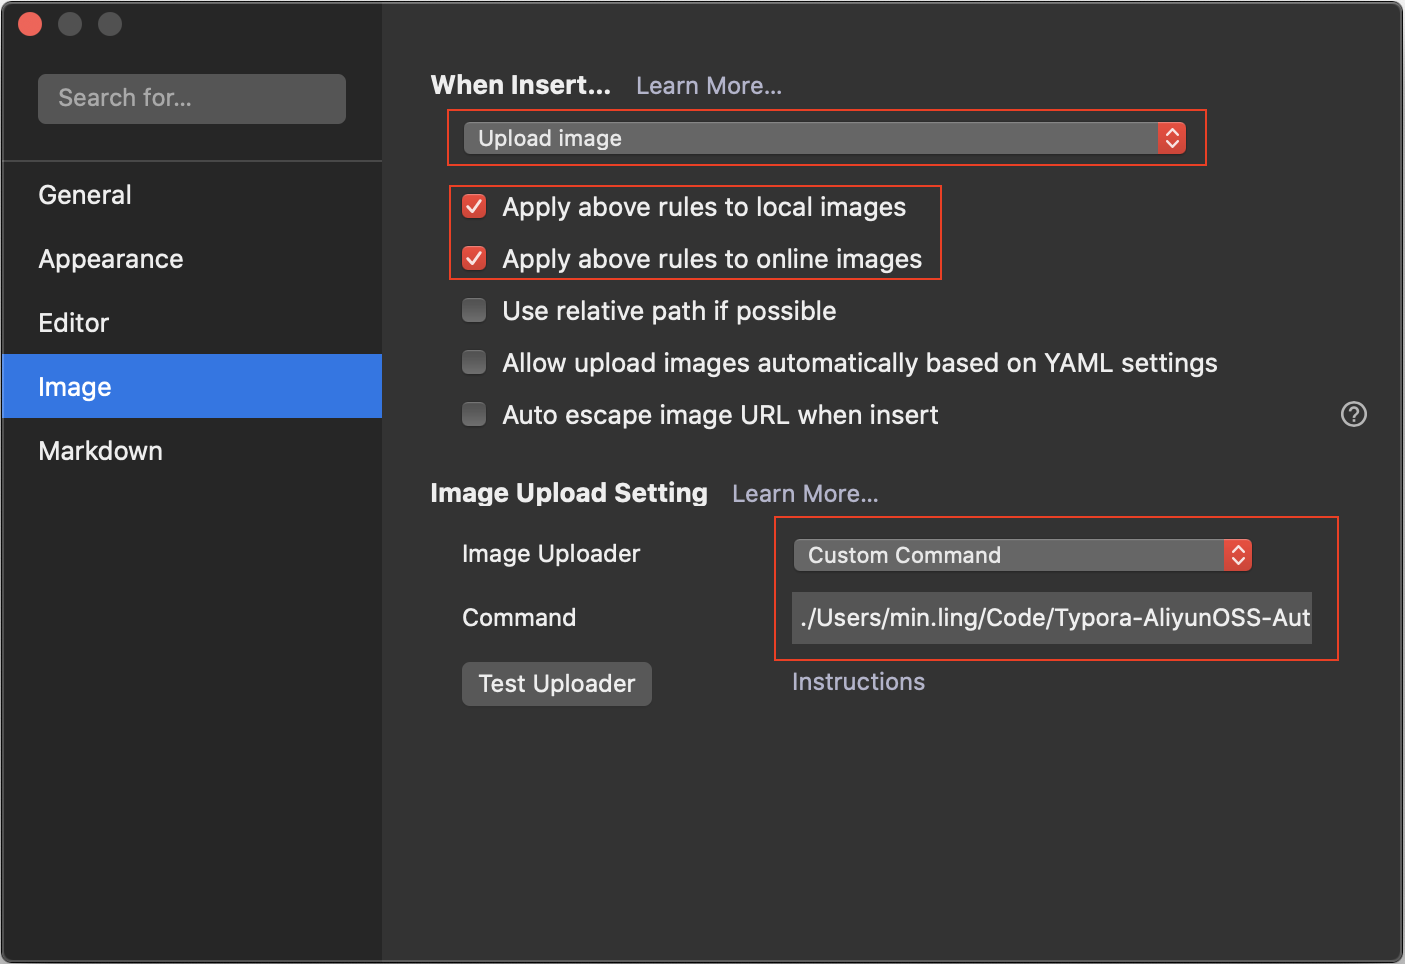Viewport: 1405px width, 964px height.
Task: Open the General preferences section
Action: tap(192, 195)
